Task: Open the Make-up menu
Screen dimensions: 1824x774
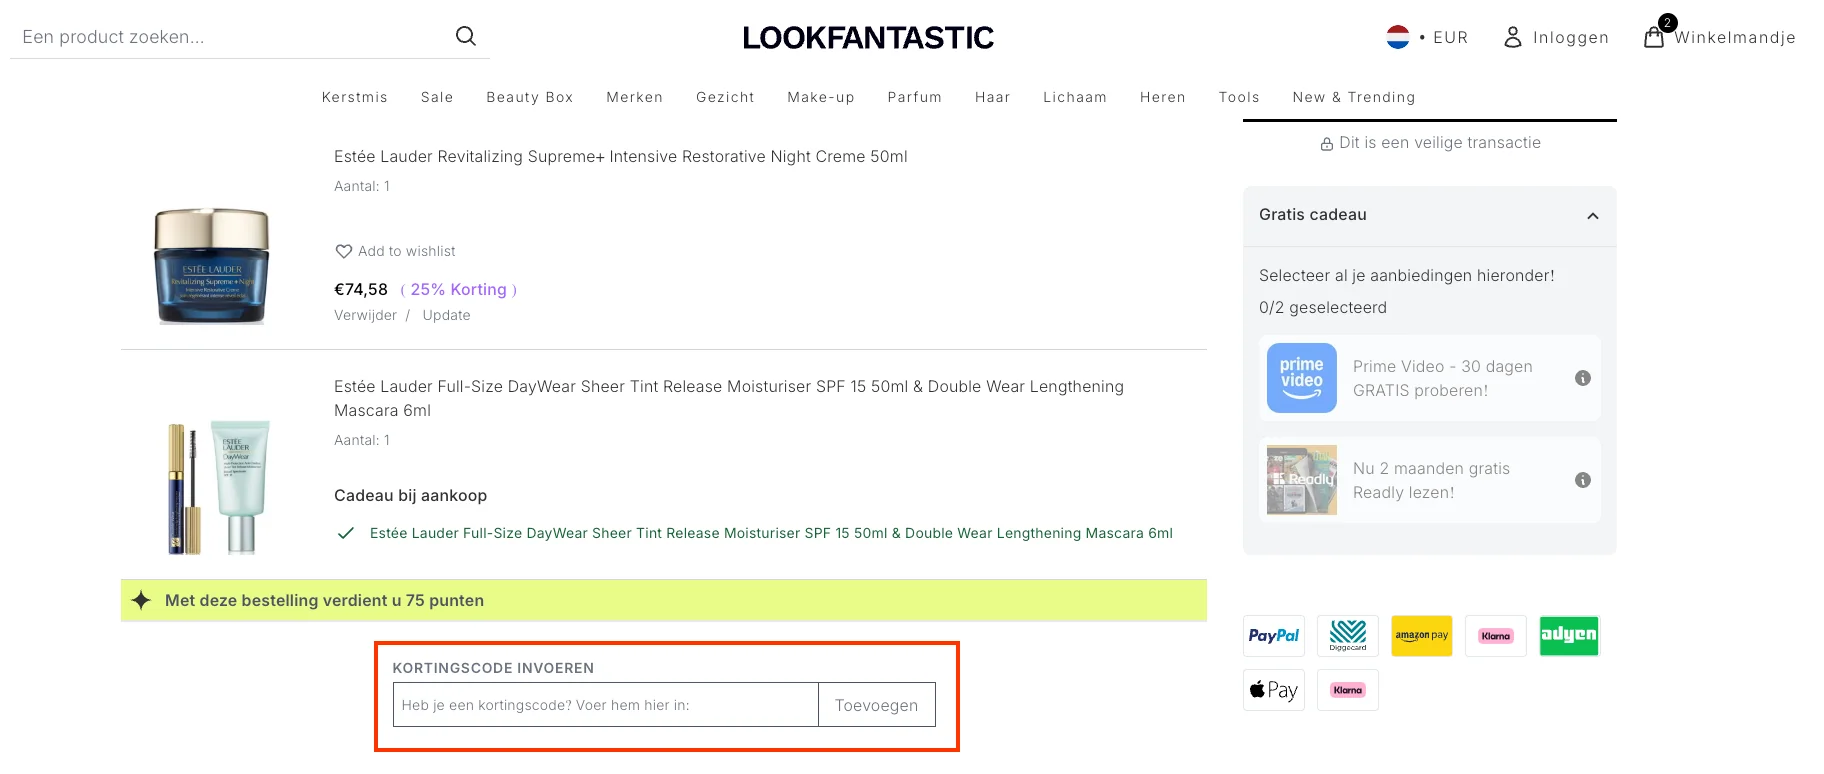Action: (821, 97)
